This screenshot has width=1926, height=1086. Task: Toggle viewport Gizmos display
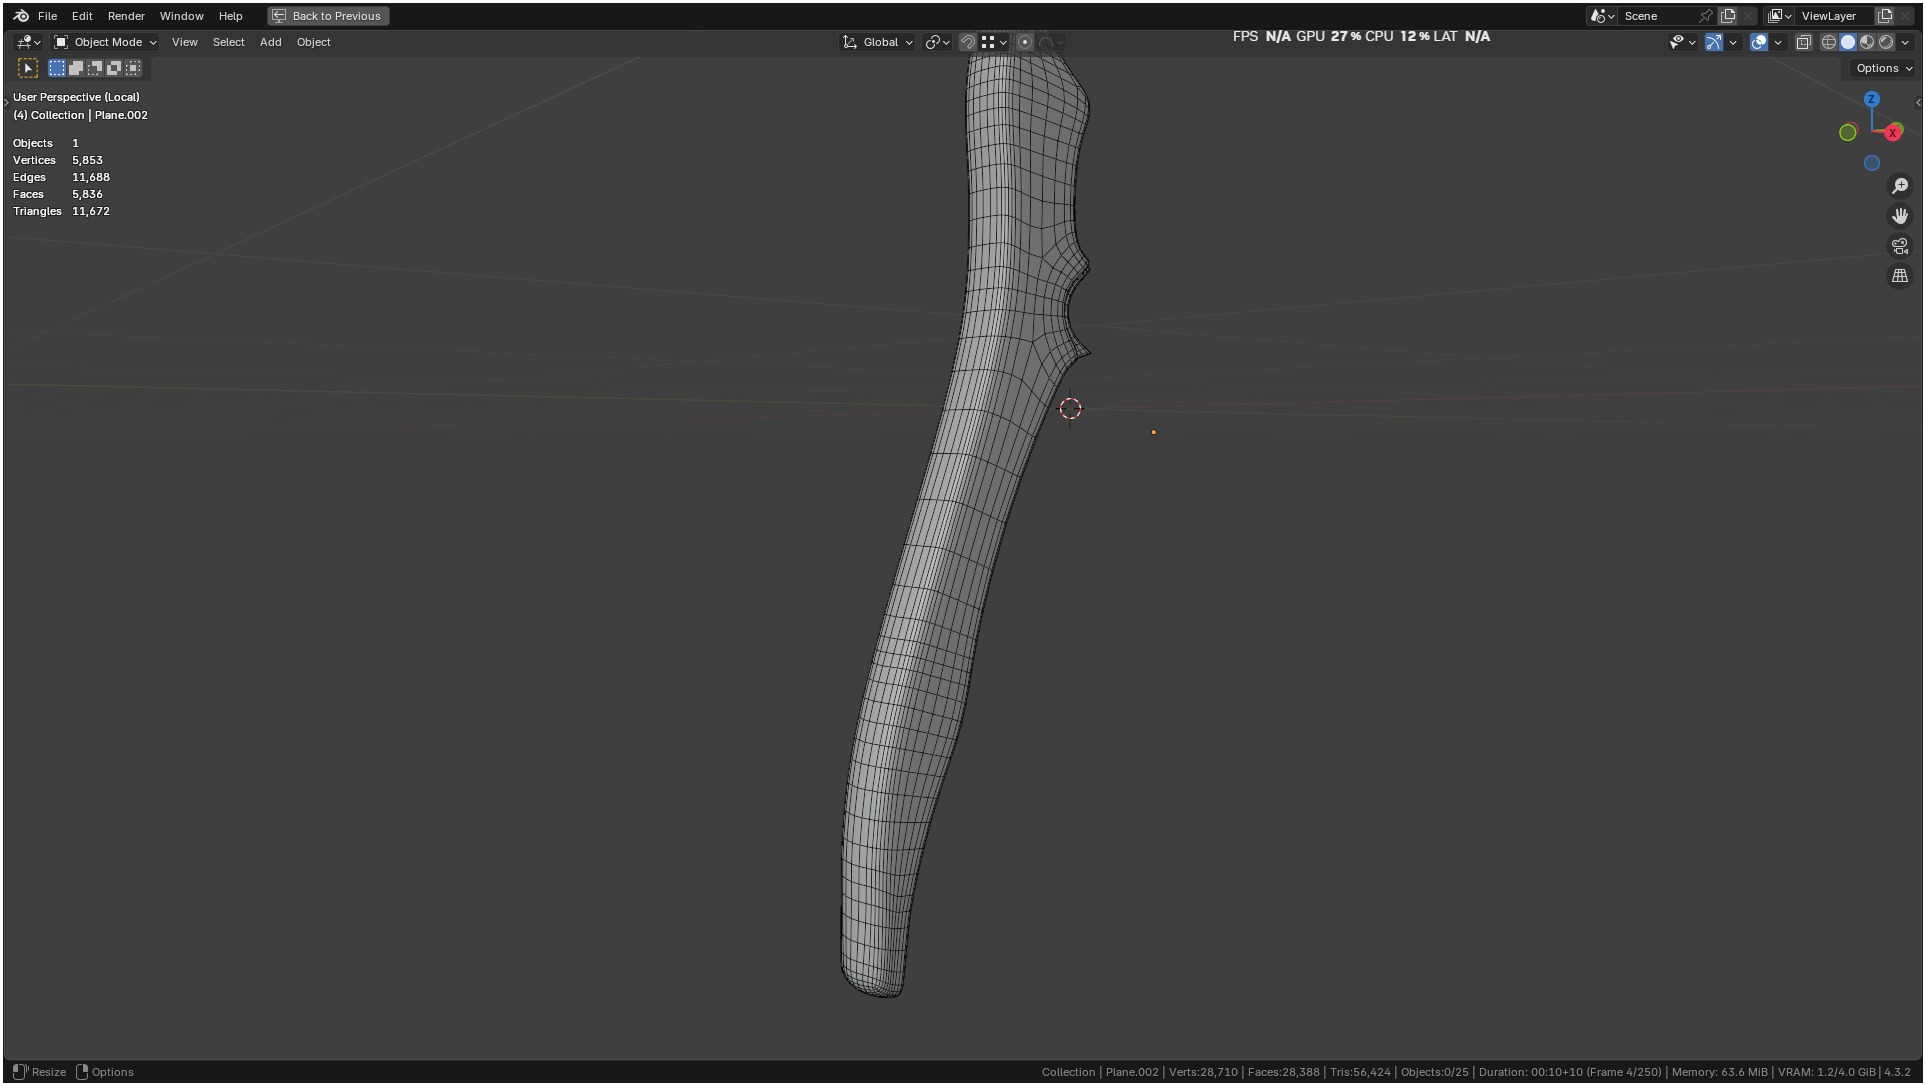1714,42
